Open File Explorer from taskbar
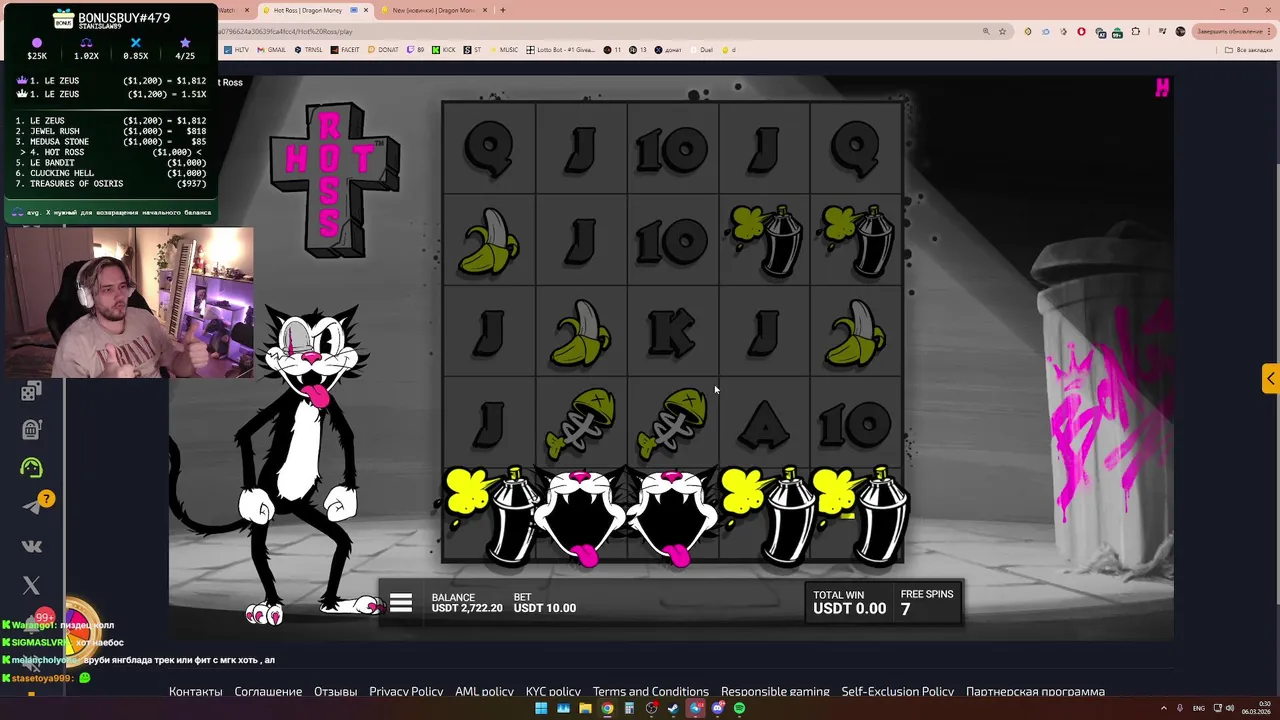The image size is (1280, 720). pos(585,708)
